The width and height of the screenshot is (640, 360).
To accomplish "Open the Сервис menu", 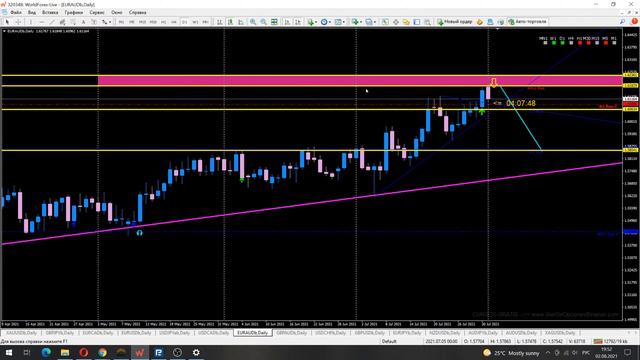I will click(x=97, y=12).
